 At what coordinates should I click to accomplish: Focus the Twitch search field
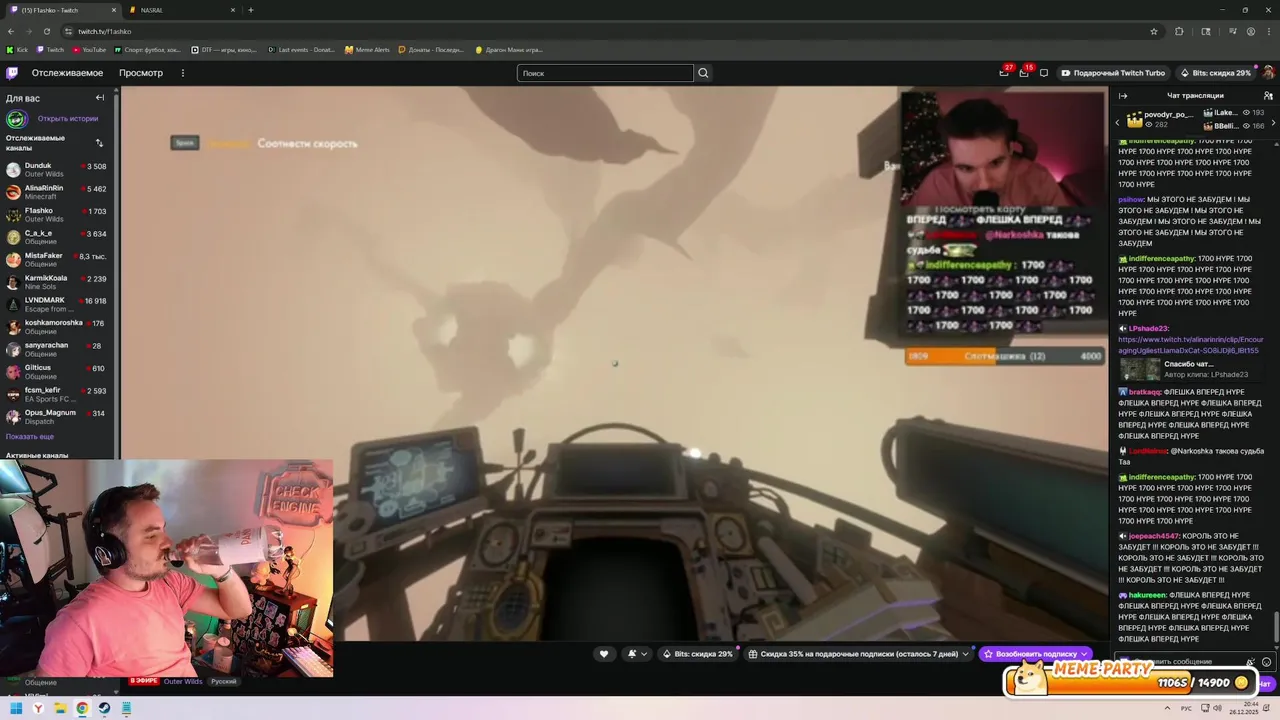click(x=605, y=73)
